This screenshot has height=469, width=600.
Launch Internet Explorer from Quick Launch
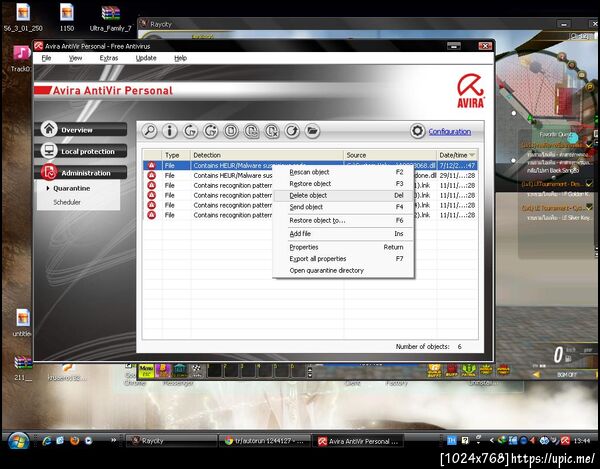47,441
